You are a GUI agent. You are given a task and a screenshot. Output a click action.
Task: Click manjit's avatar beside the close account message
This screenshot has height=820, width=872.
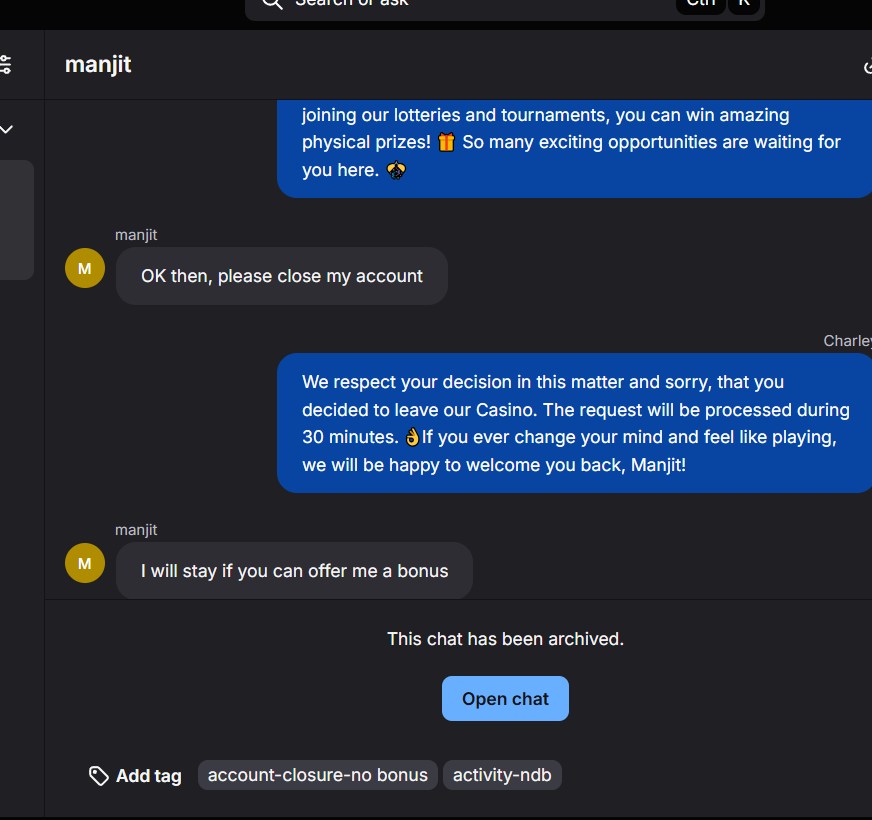tap(84, 268)
